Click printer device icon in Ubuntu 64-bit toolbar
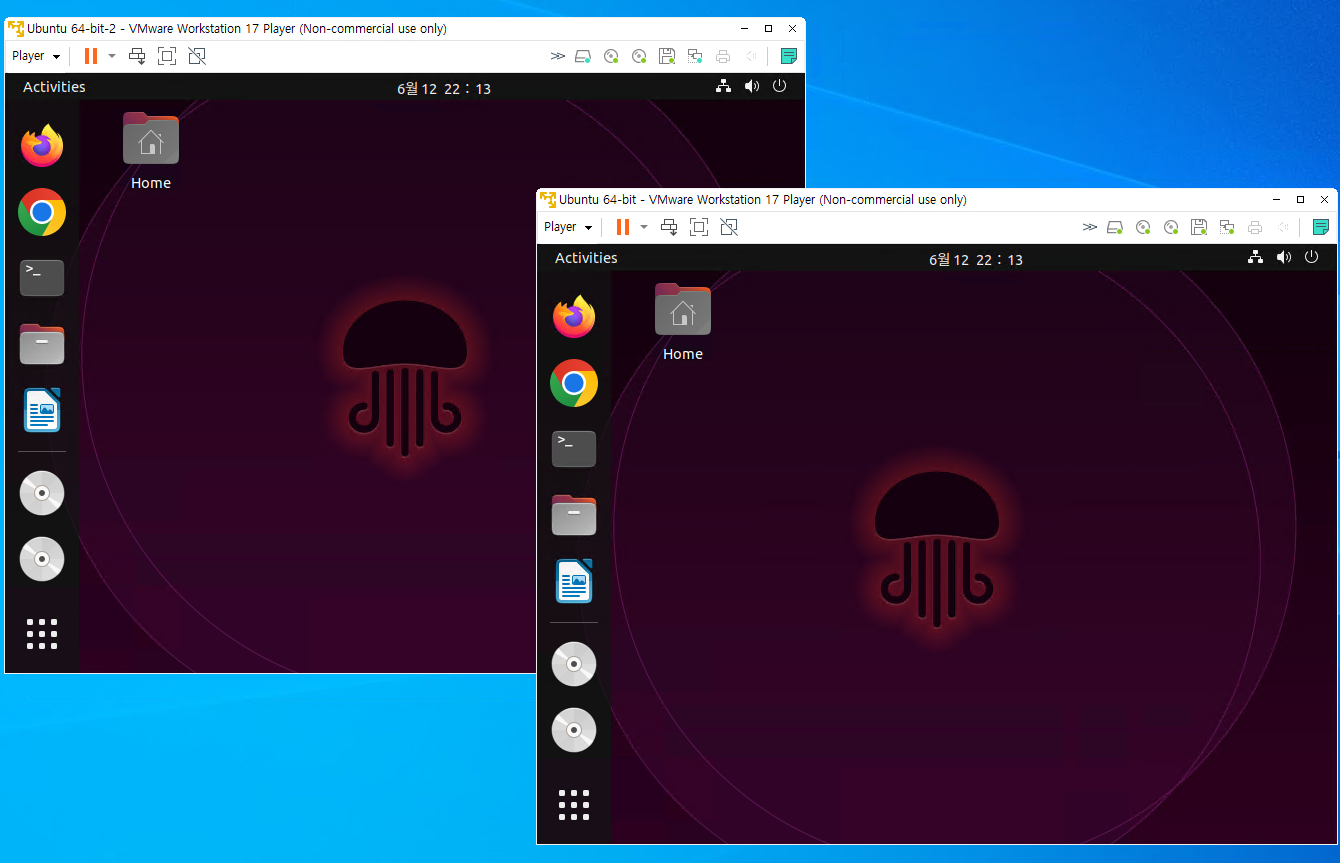The height and width of the screenshot is (863, 1340). 1255,227
